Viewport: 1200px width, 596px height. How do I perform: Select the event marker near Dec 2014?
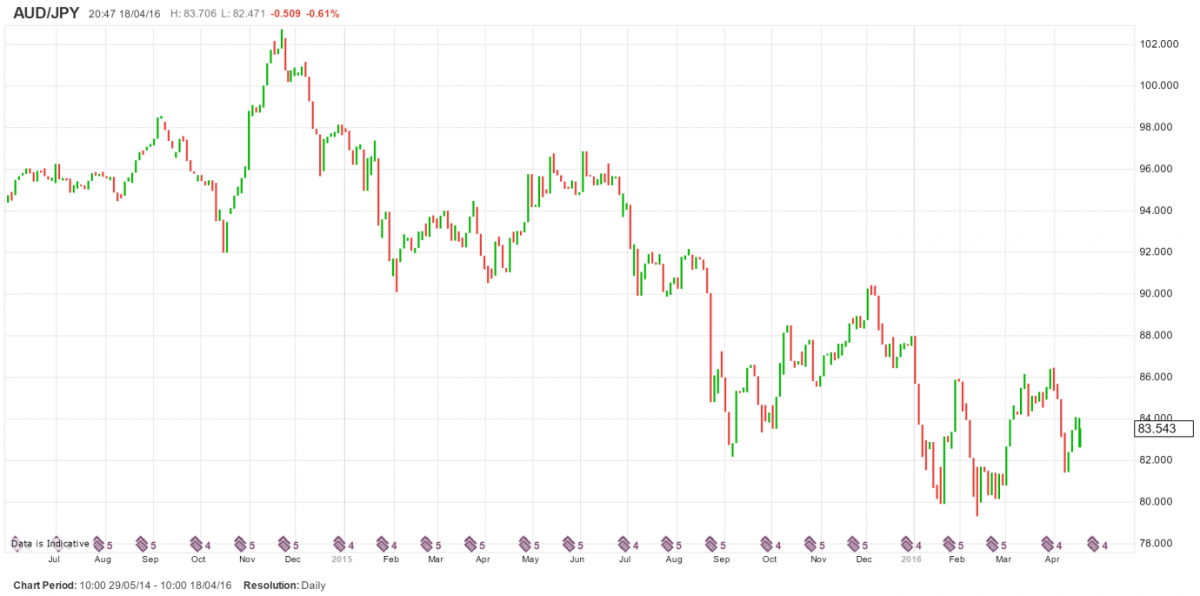(287, 544)
